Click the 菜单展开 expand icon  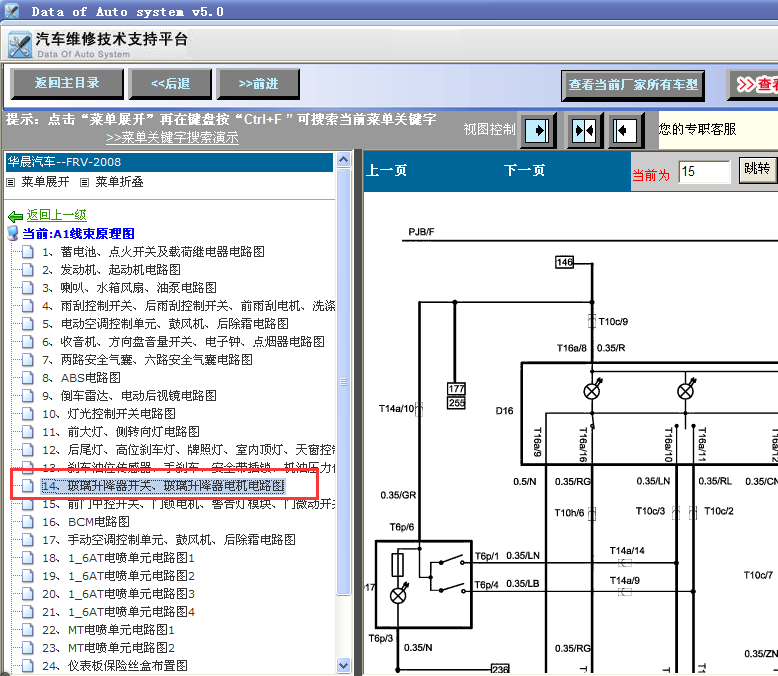(x=10, y=183)
